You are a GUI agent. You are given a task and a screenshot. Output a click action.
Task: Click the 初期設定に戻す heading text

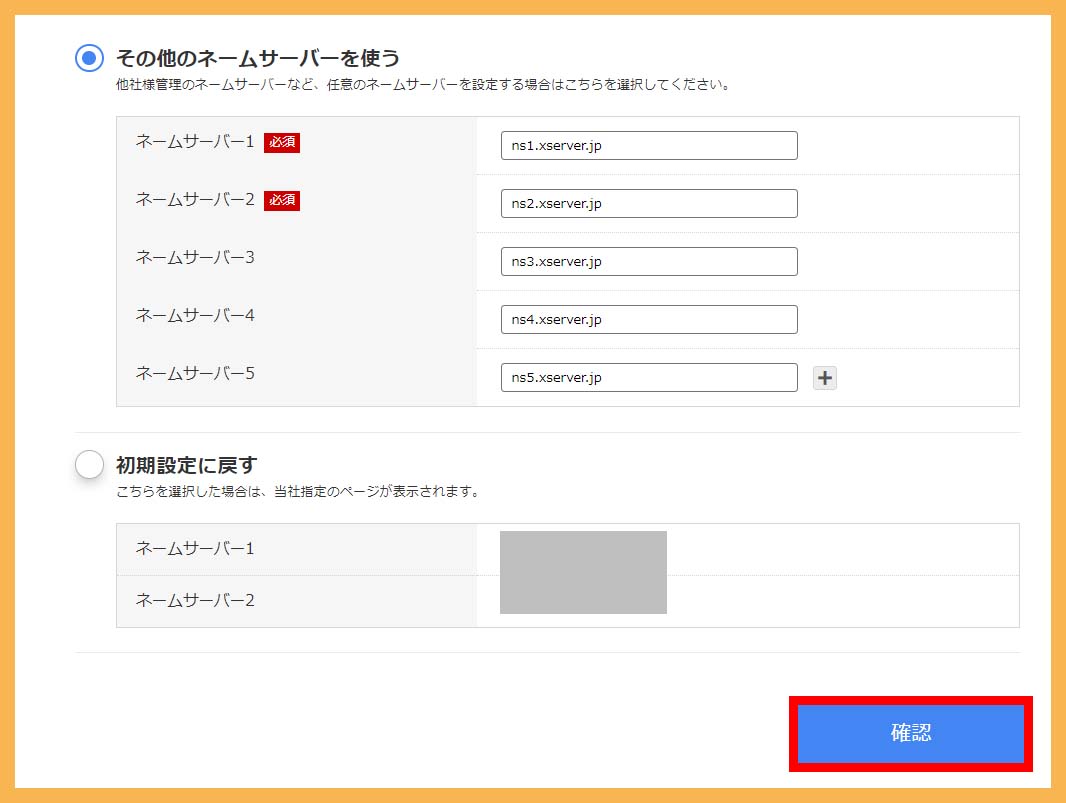186,465
